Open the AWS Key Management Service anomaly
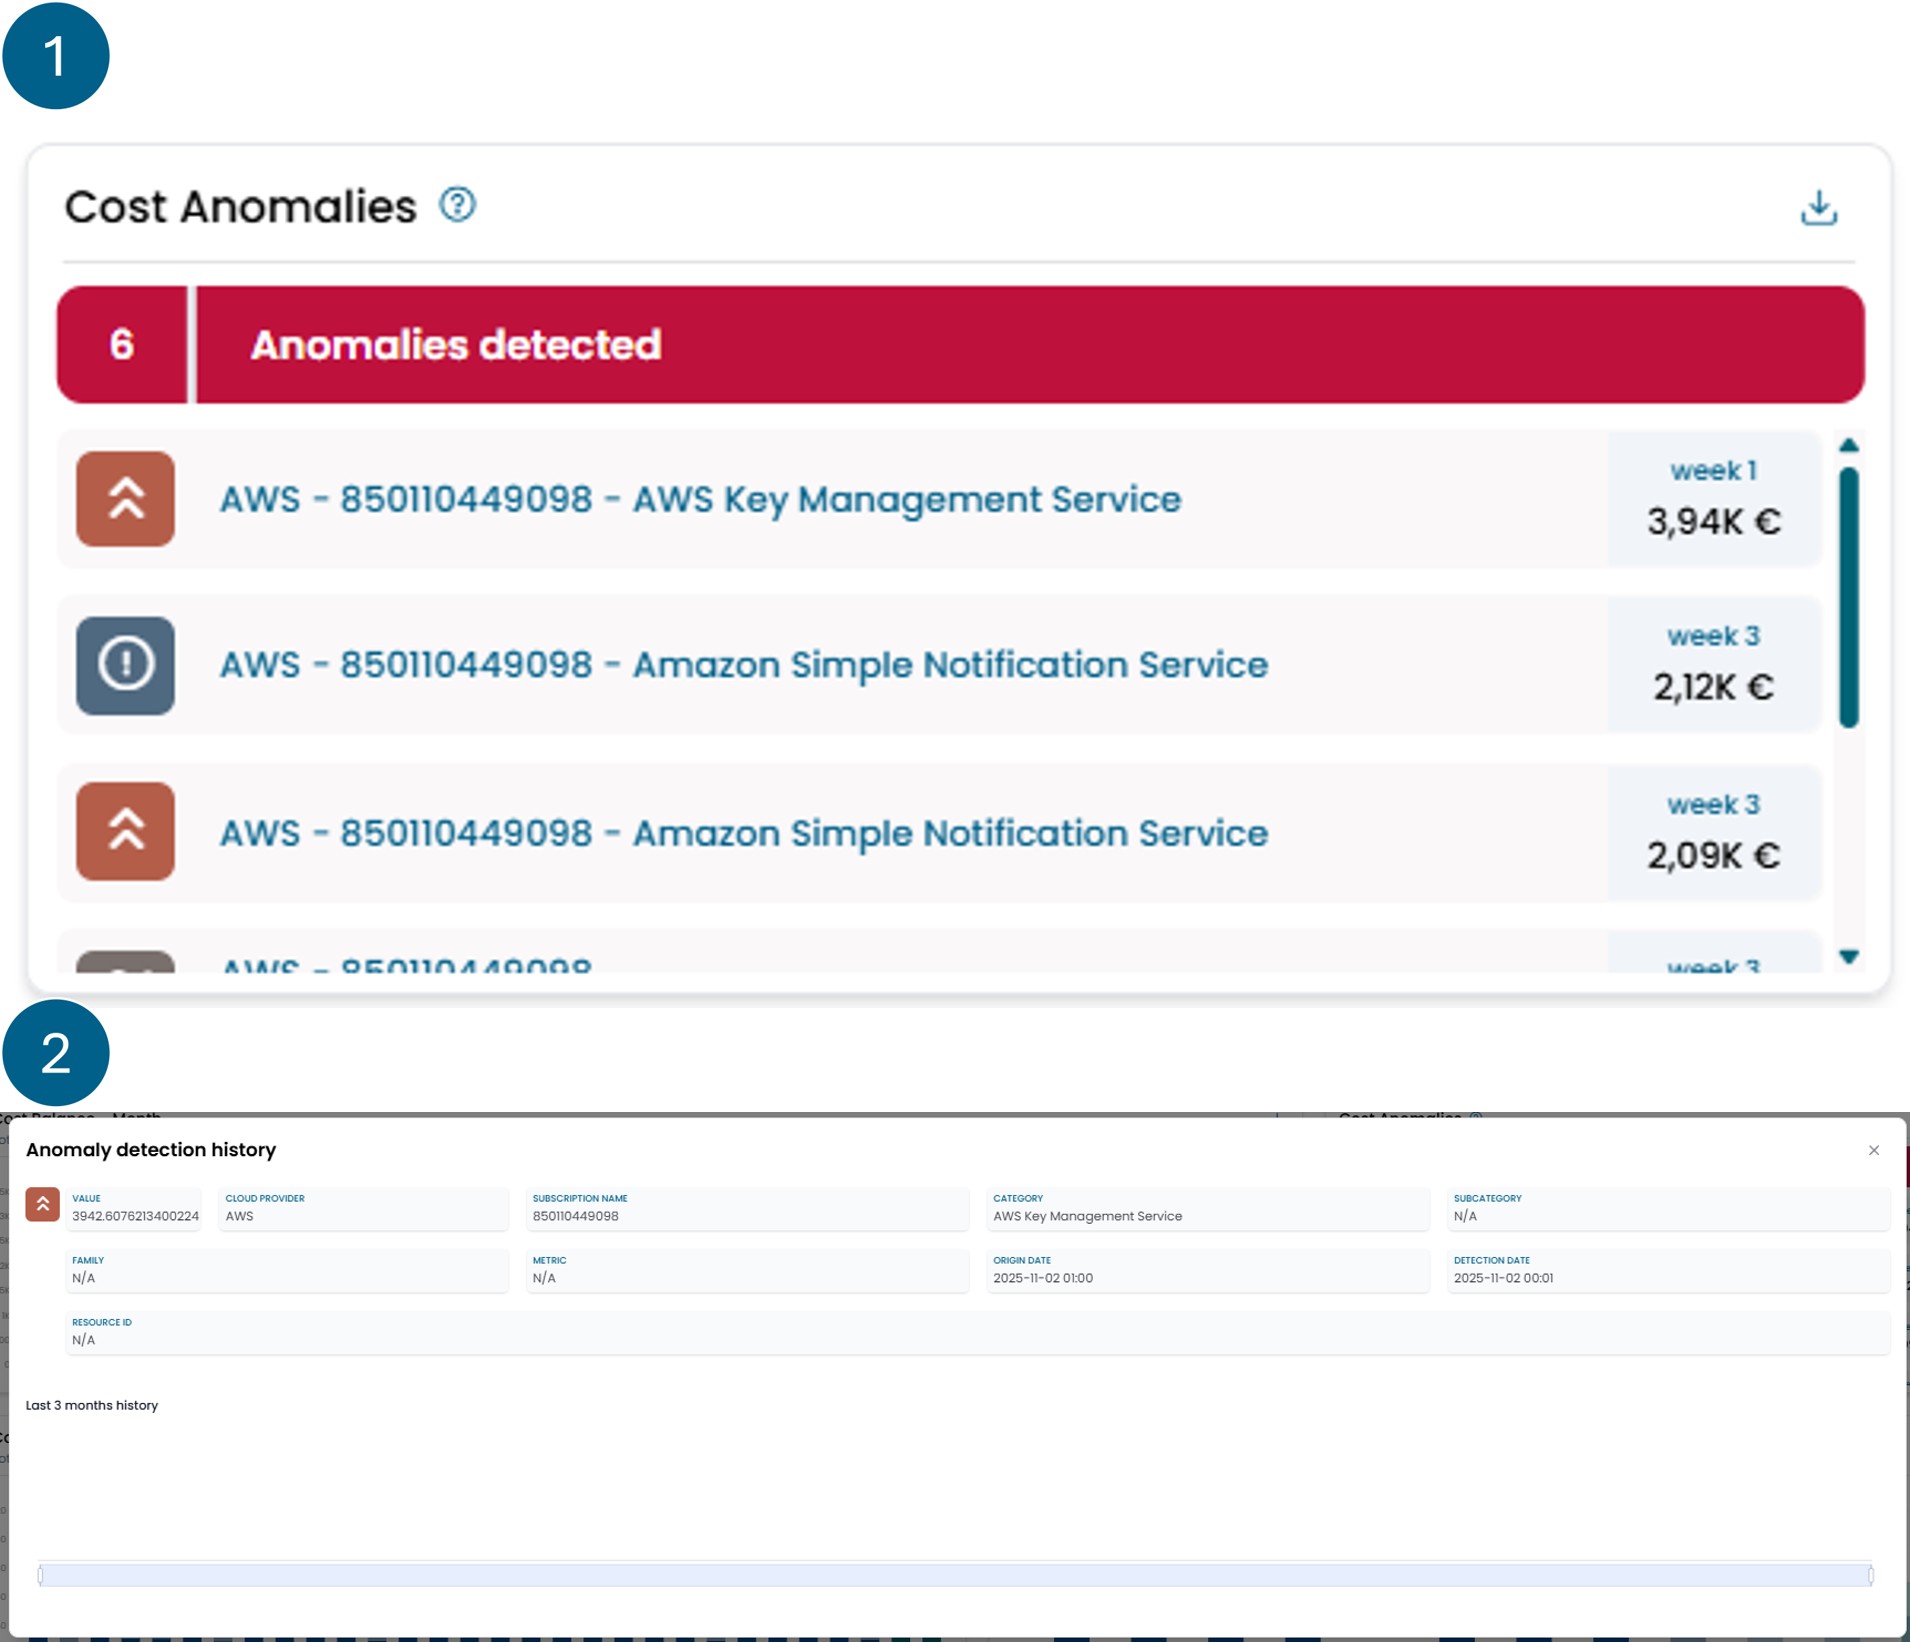1910x1642 pixels. click(x=700, y=499)
